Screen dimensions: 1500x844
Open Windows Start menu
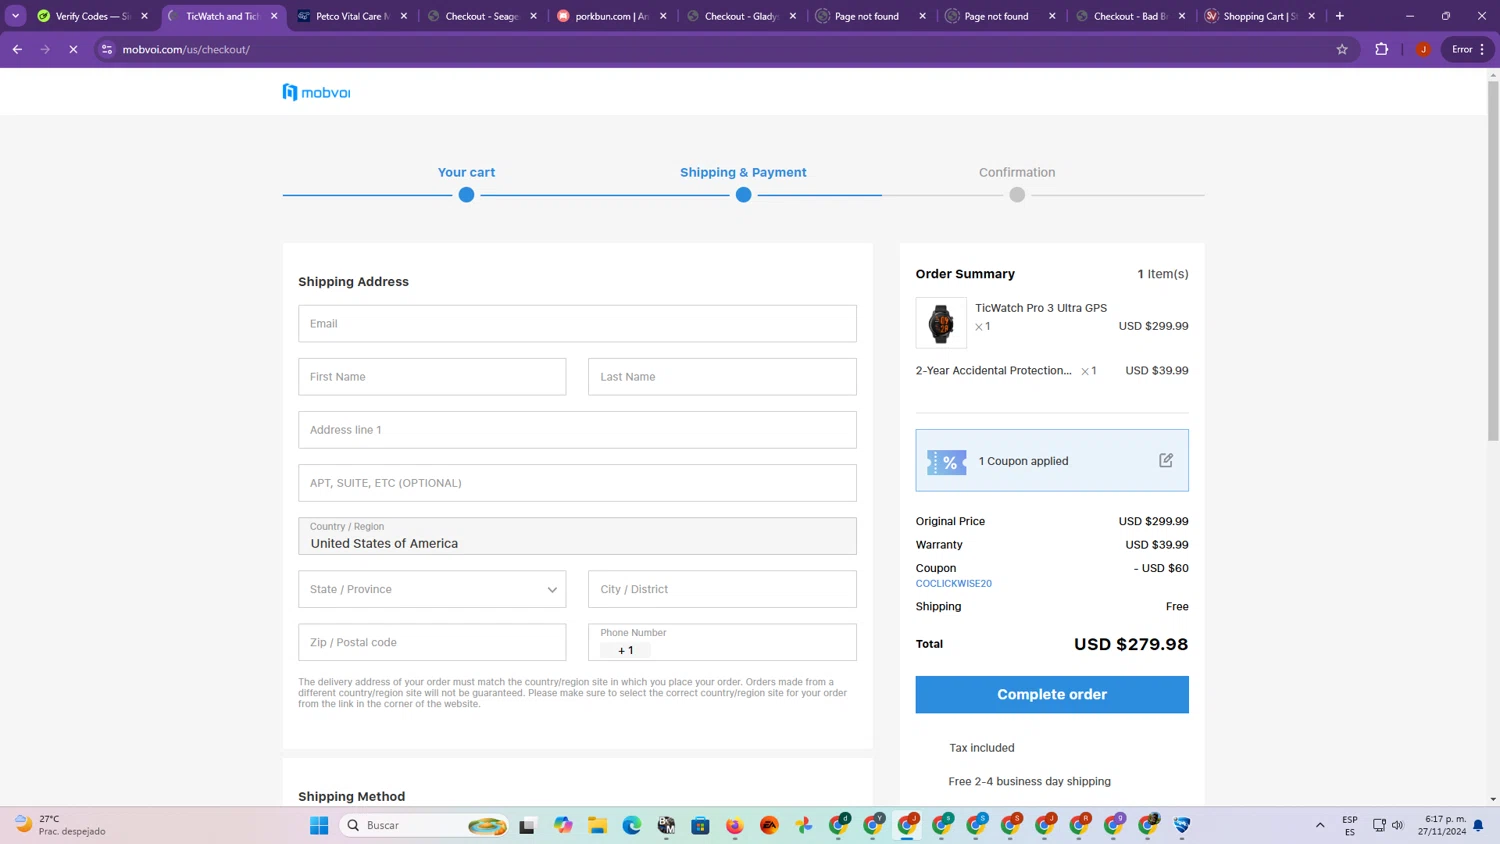[319, 825]
